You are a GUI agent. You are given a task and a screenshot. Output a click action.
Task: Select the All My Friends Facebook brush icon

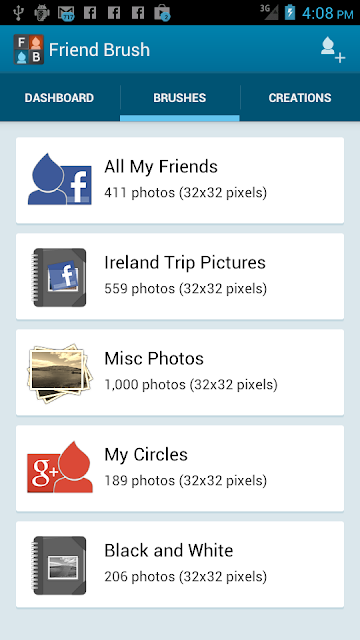pos(60,179)
